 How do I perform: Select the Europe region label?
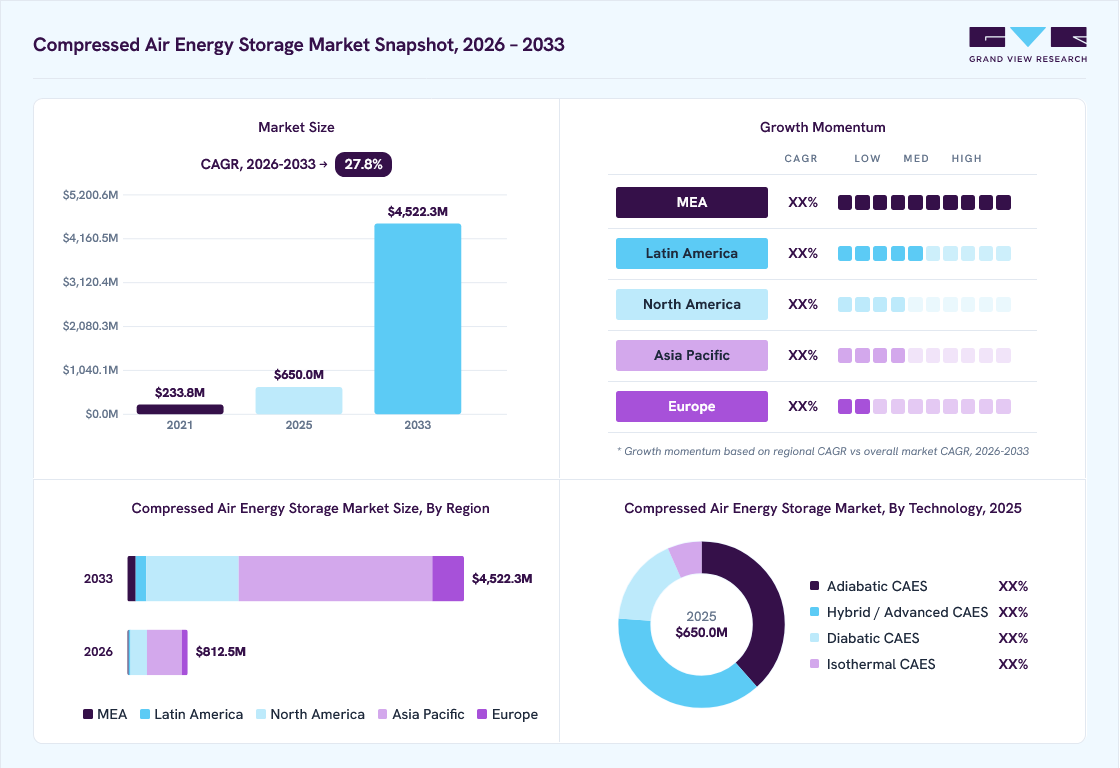point(691,406)
